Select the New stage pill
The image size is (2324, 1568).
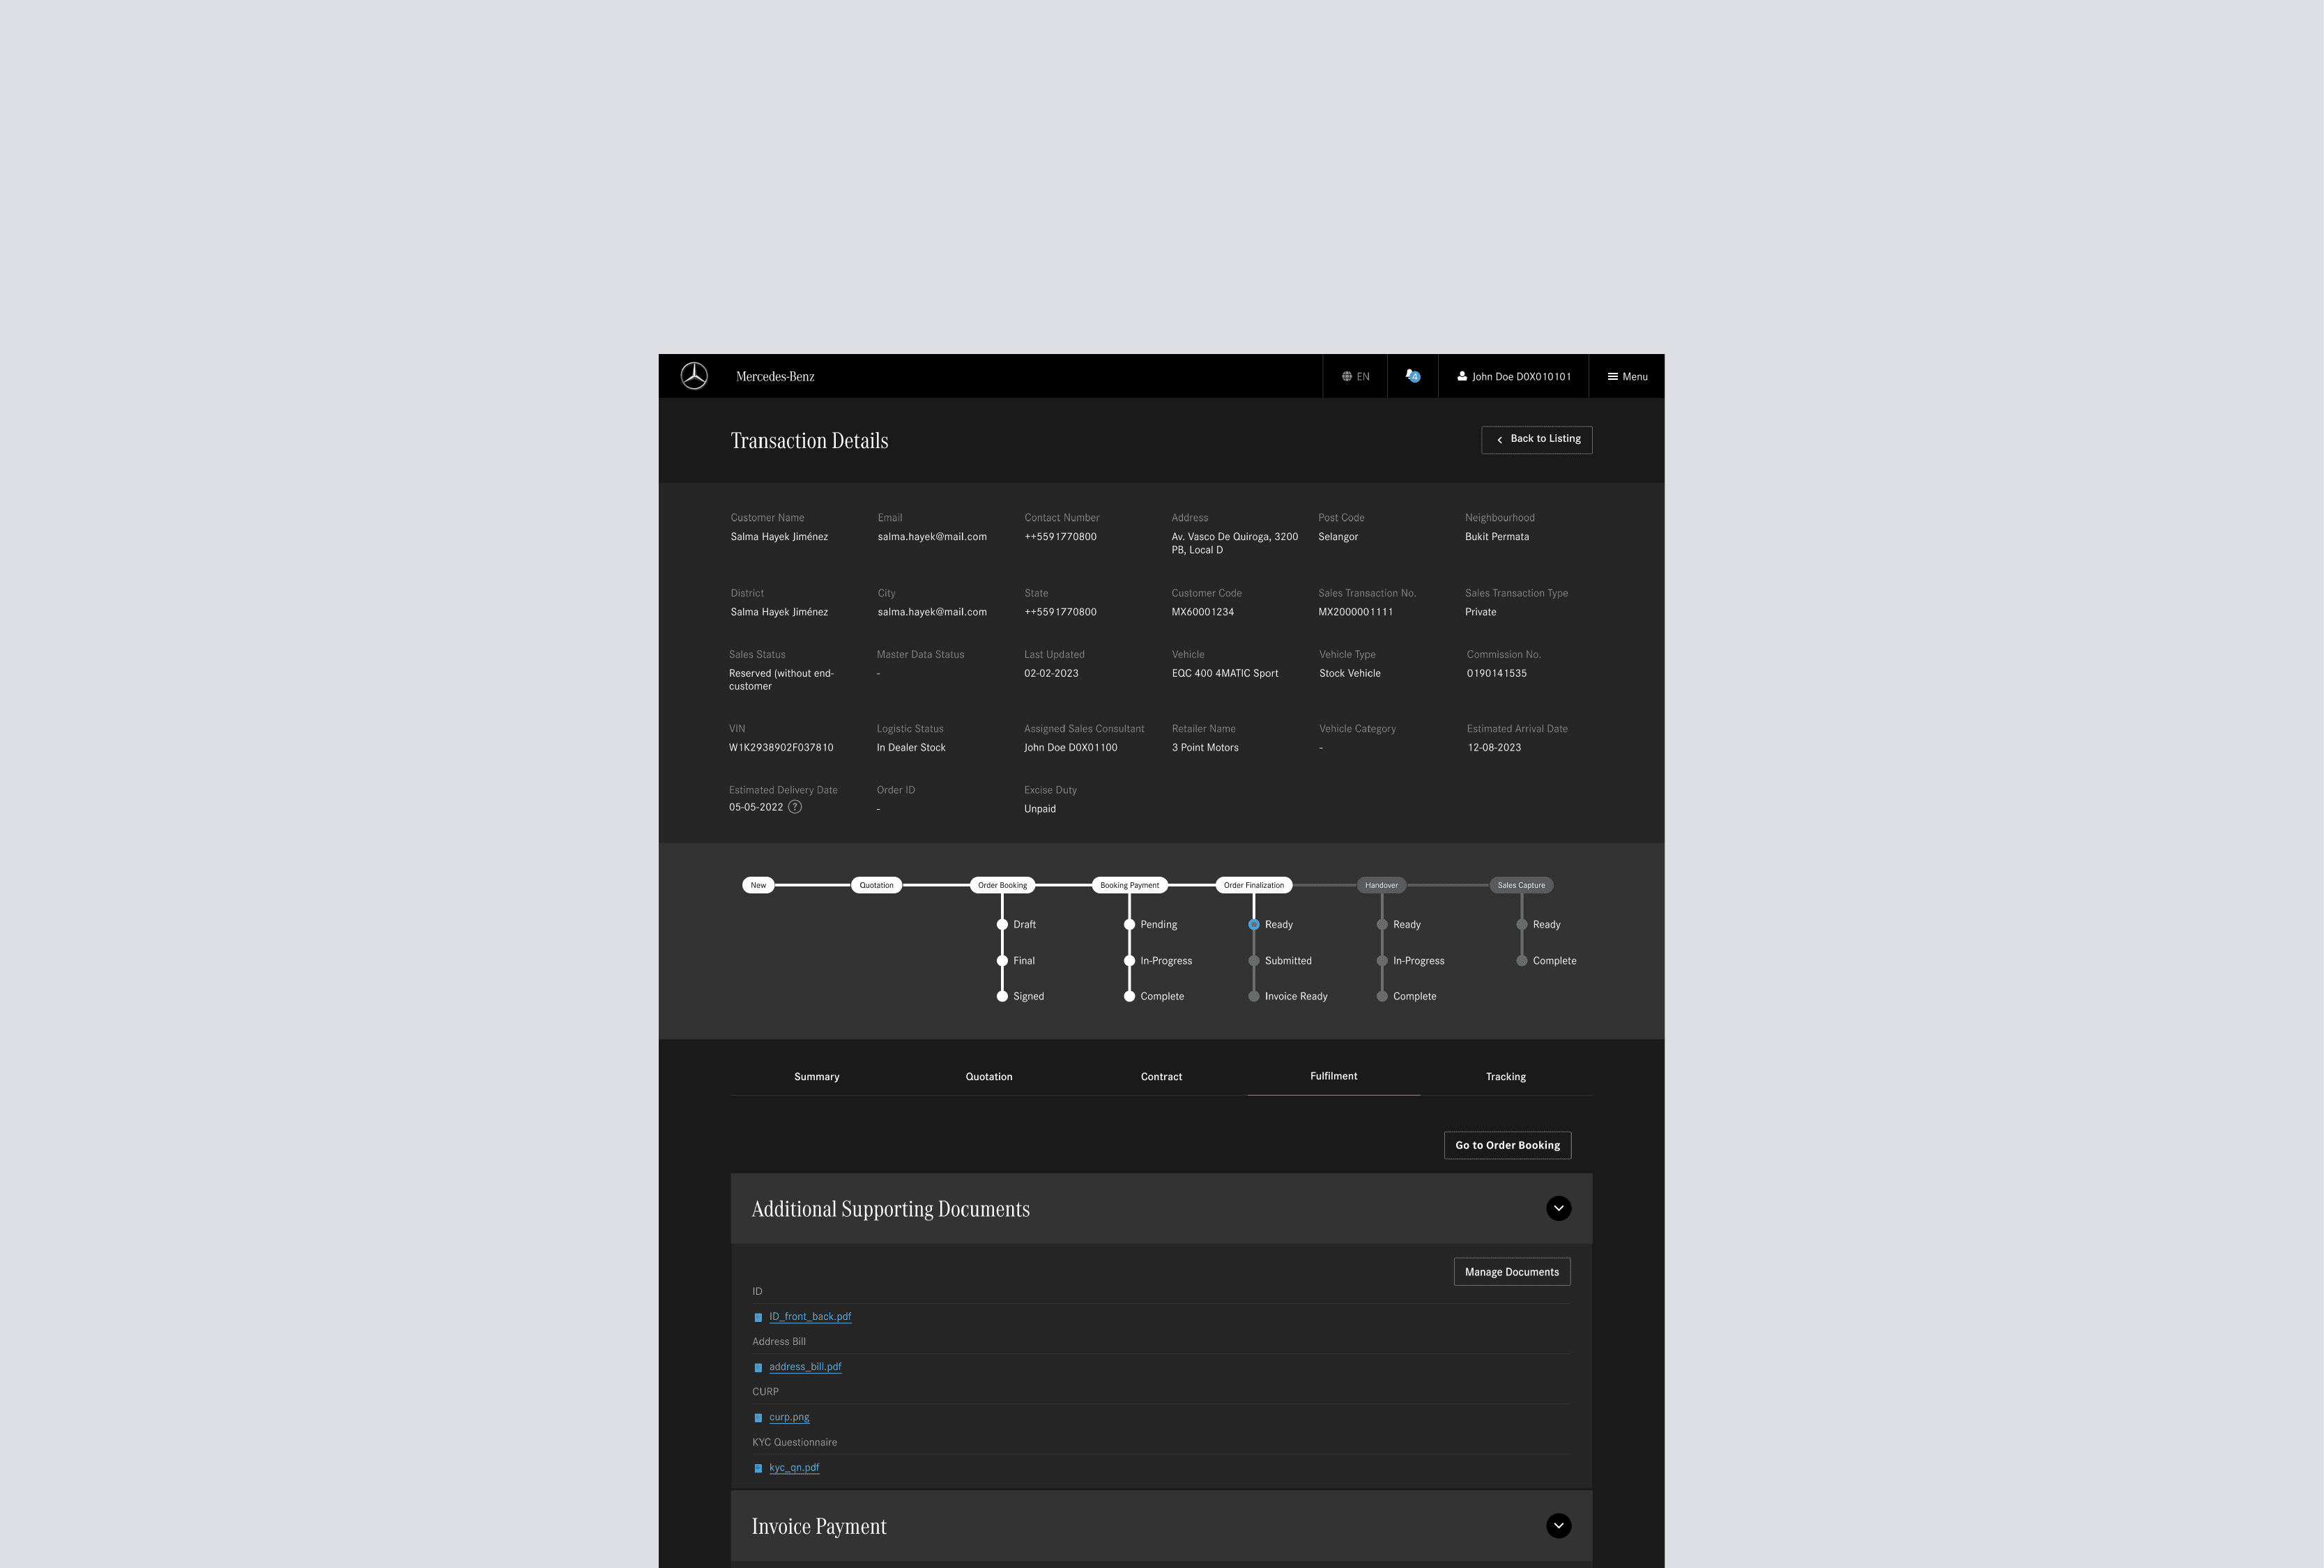[758, 885]
